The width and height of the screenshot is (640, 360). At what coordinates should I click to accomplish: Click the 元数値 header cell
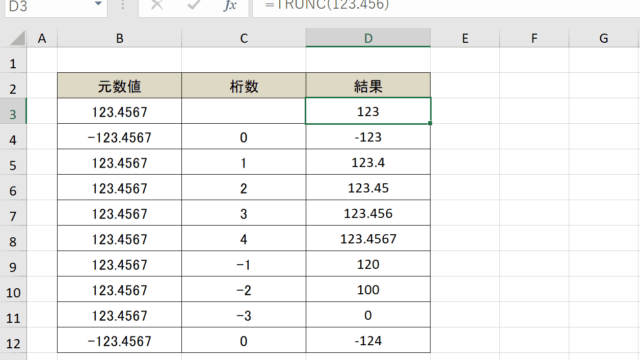pos(120,86)
